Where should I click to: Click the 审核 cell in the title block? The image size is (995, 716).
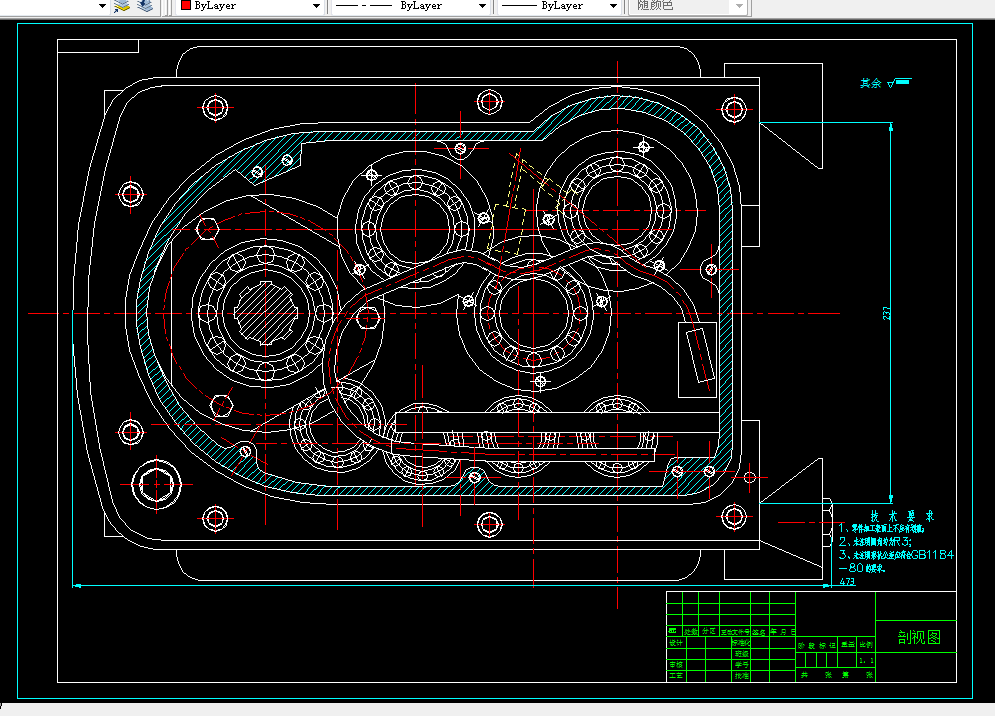pos(674,664)
